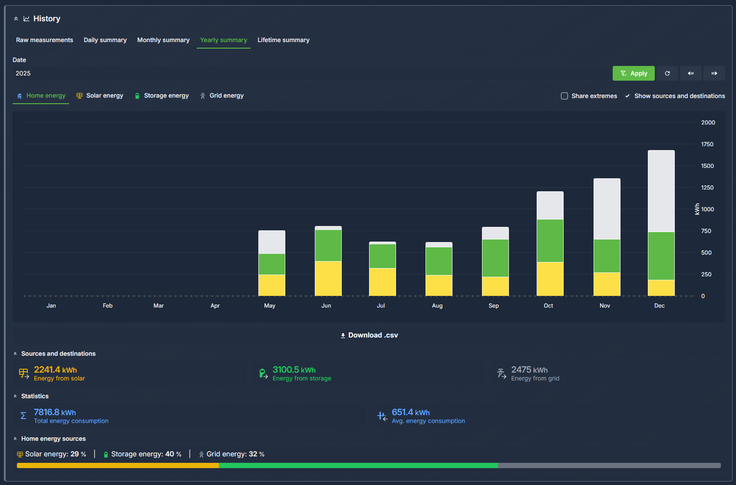Viewport: 736px width, 485px height.
Task: Click the energy from grid pylon icon
Action: pyautogui.click(x=501, y=373)
